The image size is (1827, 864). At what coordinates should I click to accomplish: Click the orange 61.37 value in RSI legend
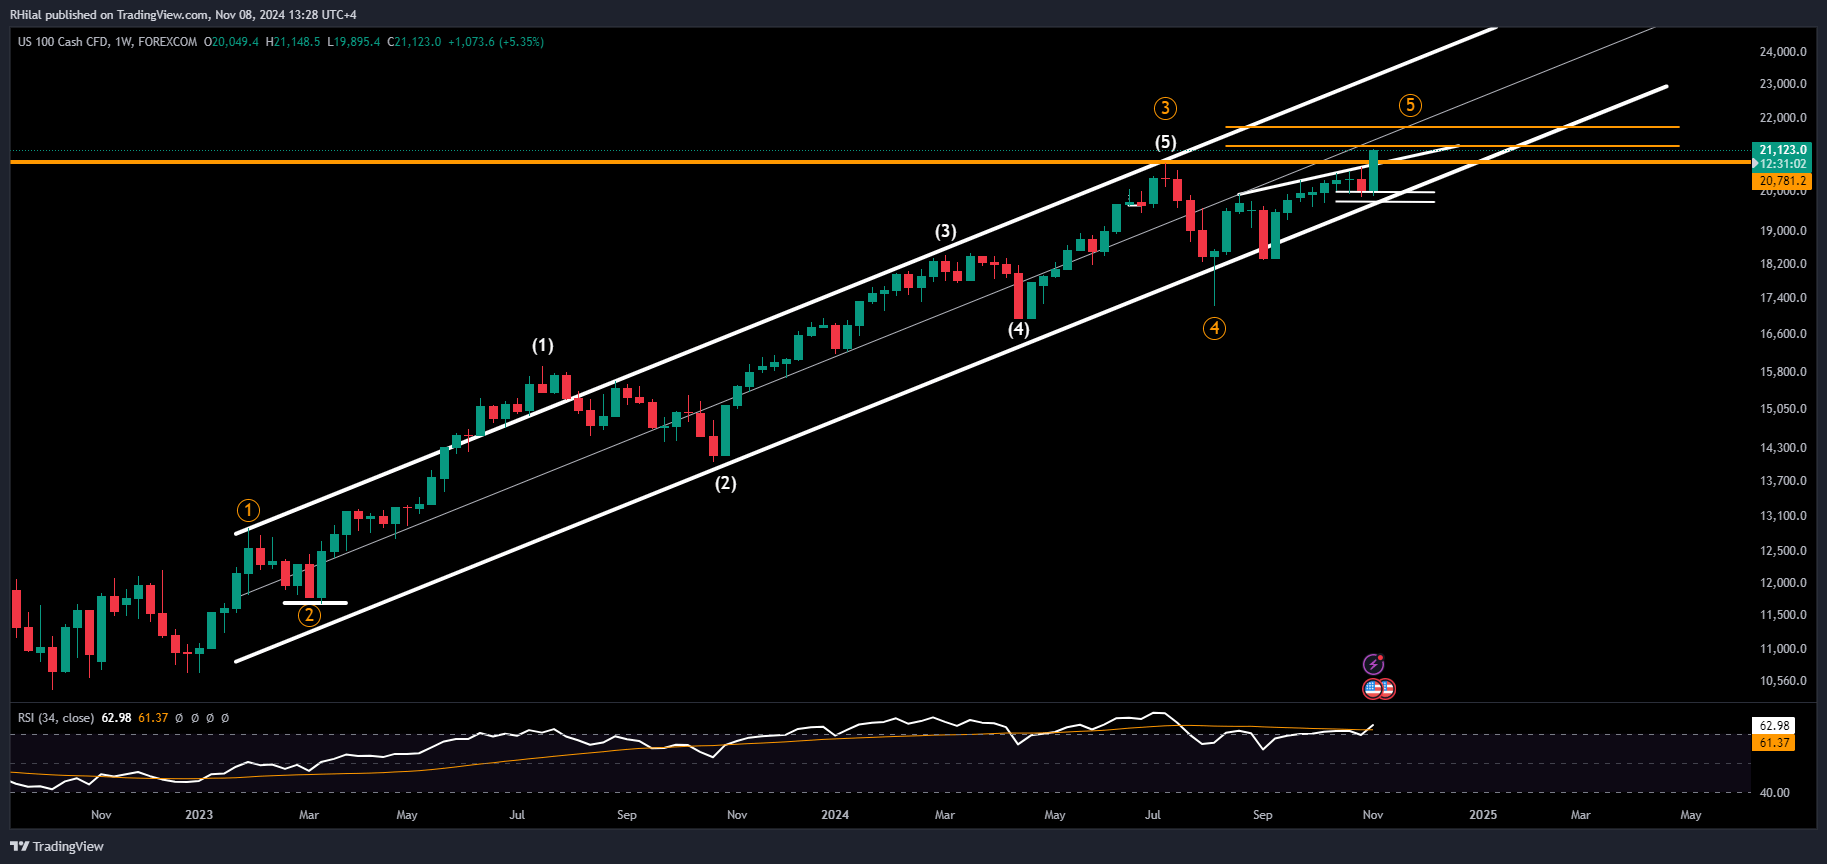(x=153, y=718)
